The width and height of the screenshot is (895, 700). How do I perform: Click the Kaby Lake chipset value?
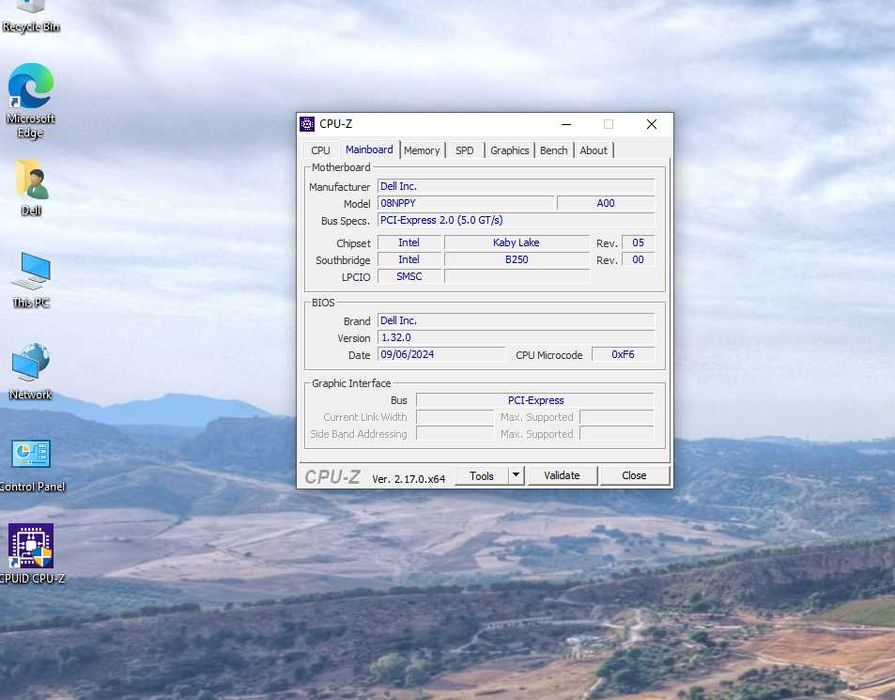(517, 243)
